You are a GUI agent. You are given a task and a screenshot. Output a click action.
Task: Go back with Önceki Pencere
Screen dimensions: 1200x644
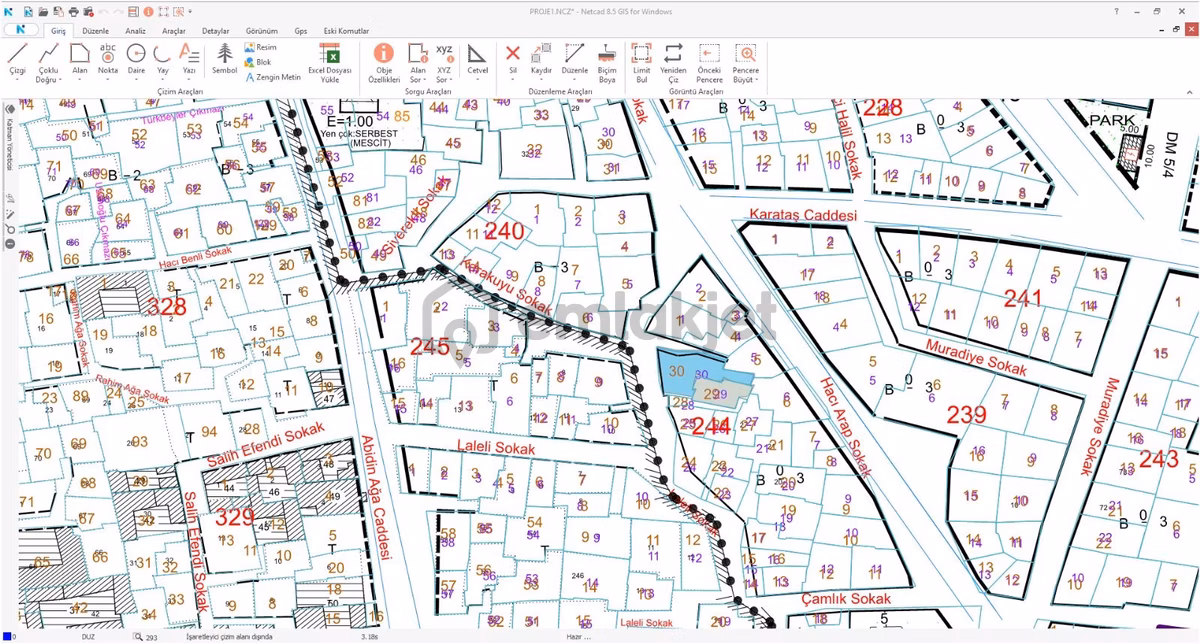(x=710, y=62)
